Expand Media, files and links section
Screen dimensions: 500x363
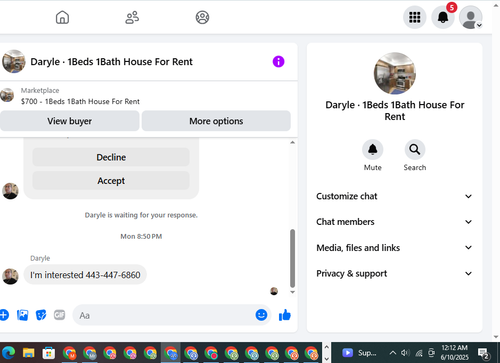394,248
